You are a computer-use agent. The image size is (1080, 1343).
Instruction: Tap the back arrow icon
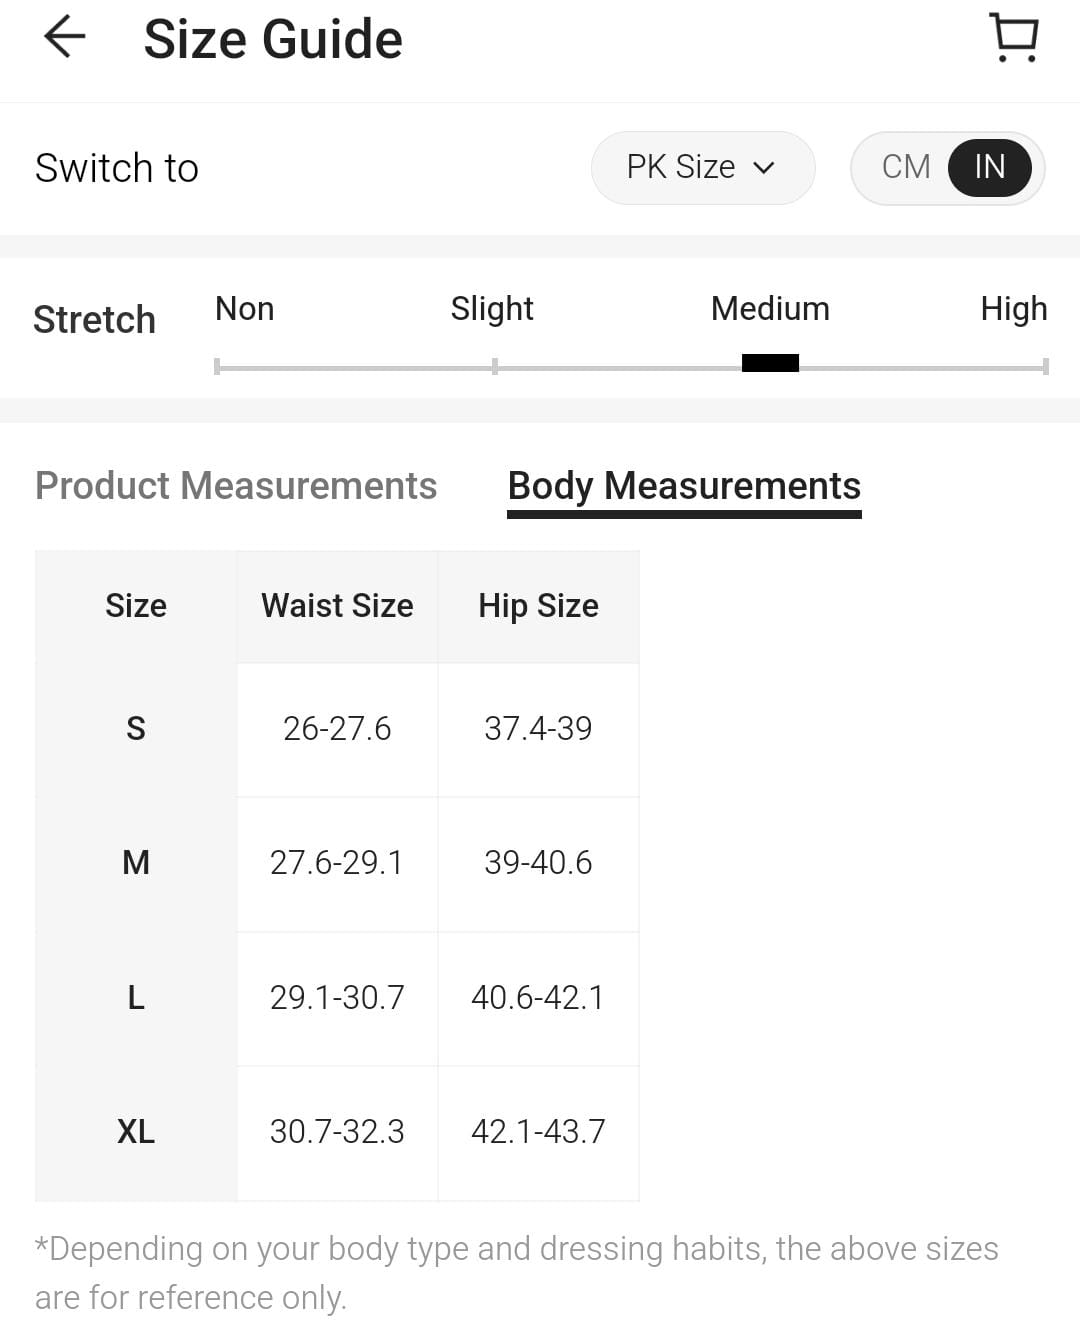(65, 37)
